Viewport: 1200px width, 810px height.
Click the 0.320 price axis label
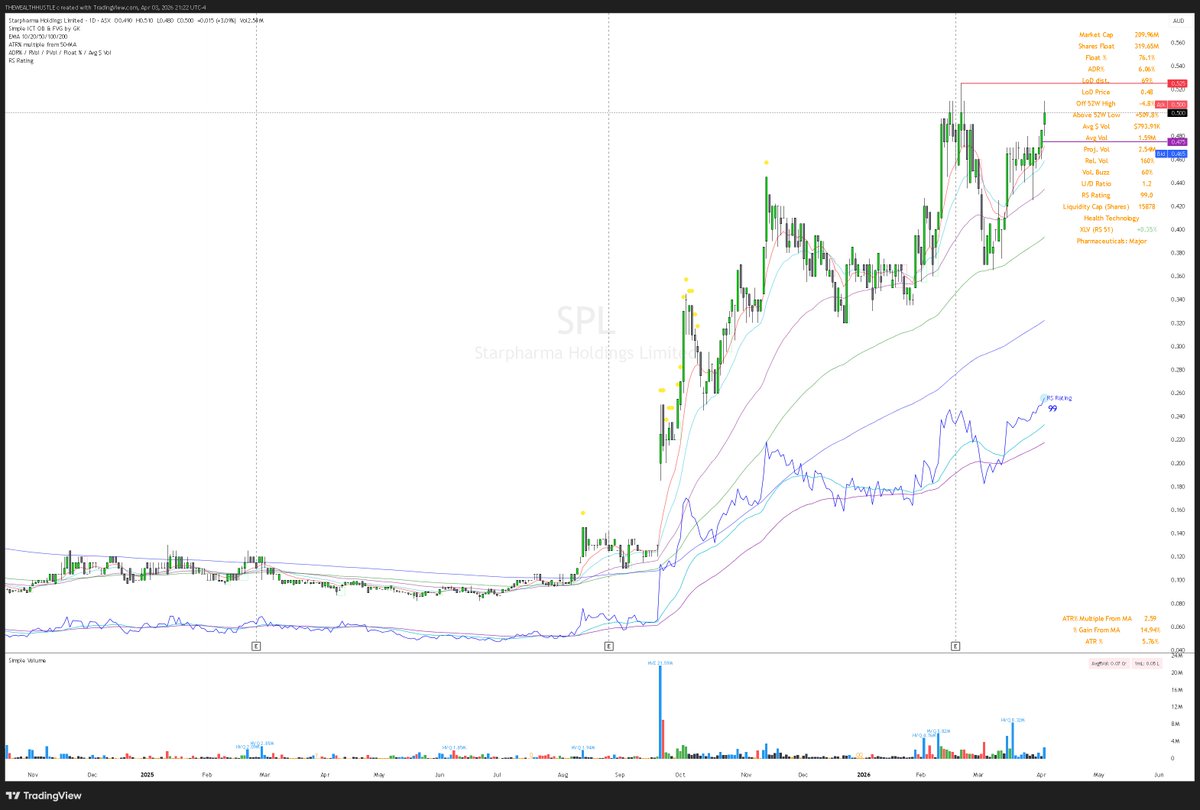pos(1177,323)
